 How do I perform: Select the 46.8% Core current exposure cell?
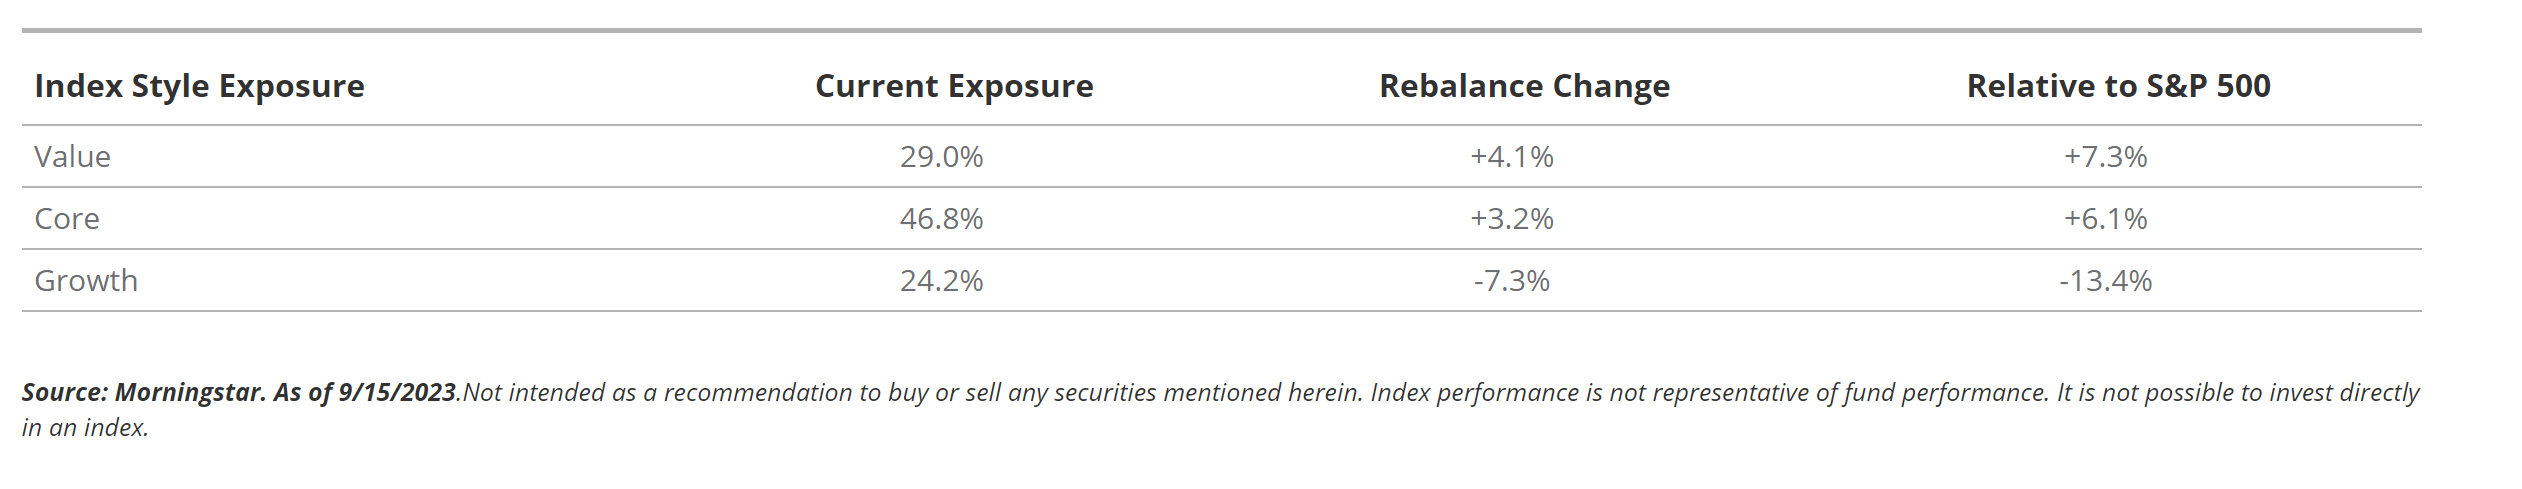click(x=941, y=219)
